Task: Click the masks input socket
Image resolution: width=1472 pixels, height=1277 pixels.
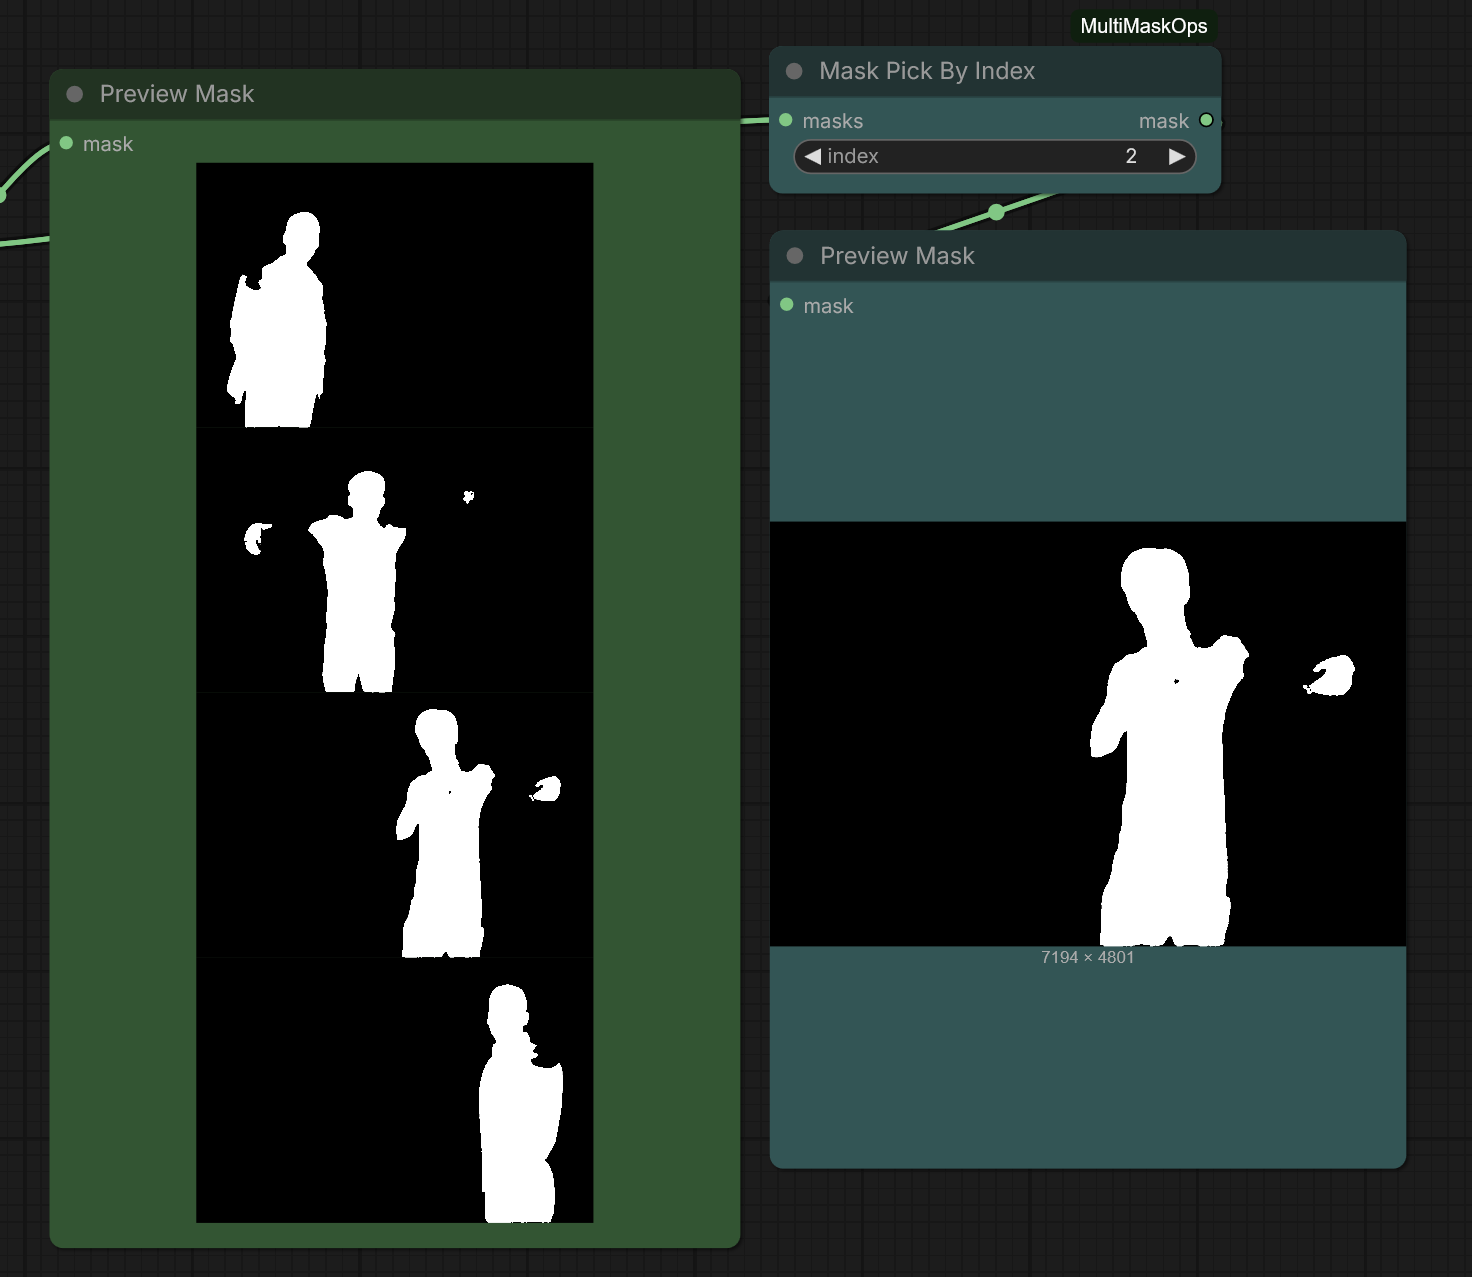Action: click(x=786, y=120)
